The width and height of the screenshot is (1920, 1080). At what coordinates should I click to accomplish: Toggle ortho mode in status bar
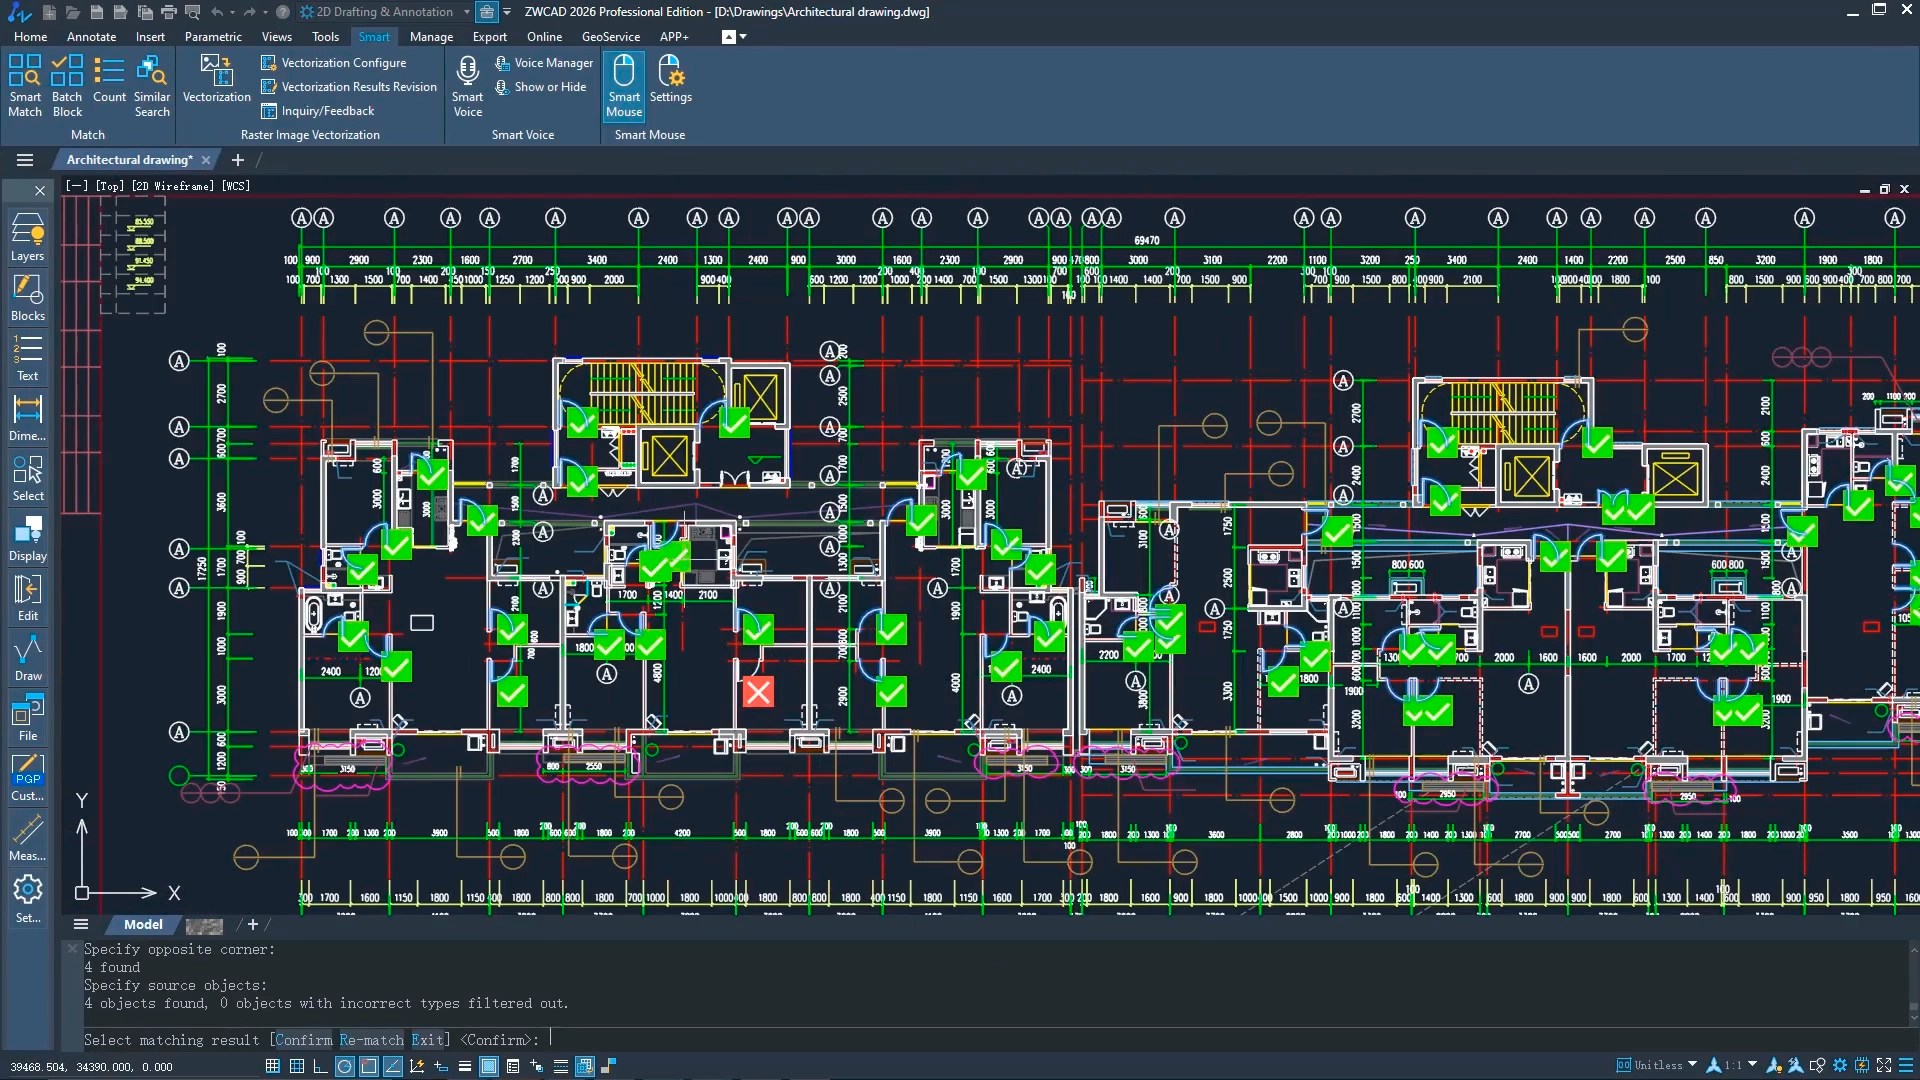coord(320,1066)
